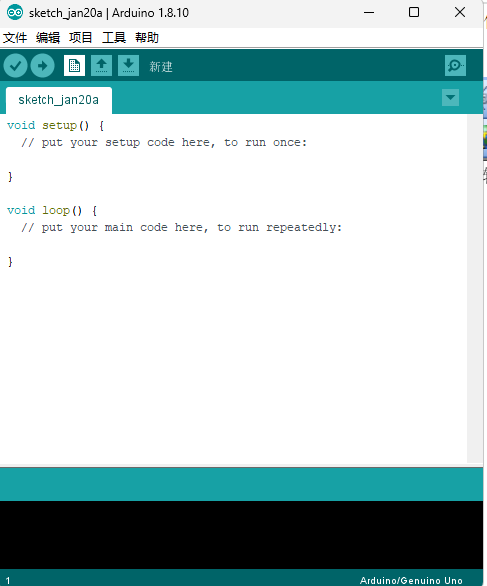Click inside the black console output area

(241, 535)
